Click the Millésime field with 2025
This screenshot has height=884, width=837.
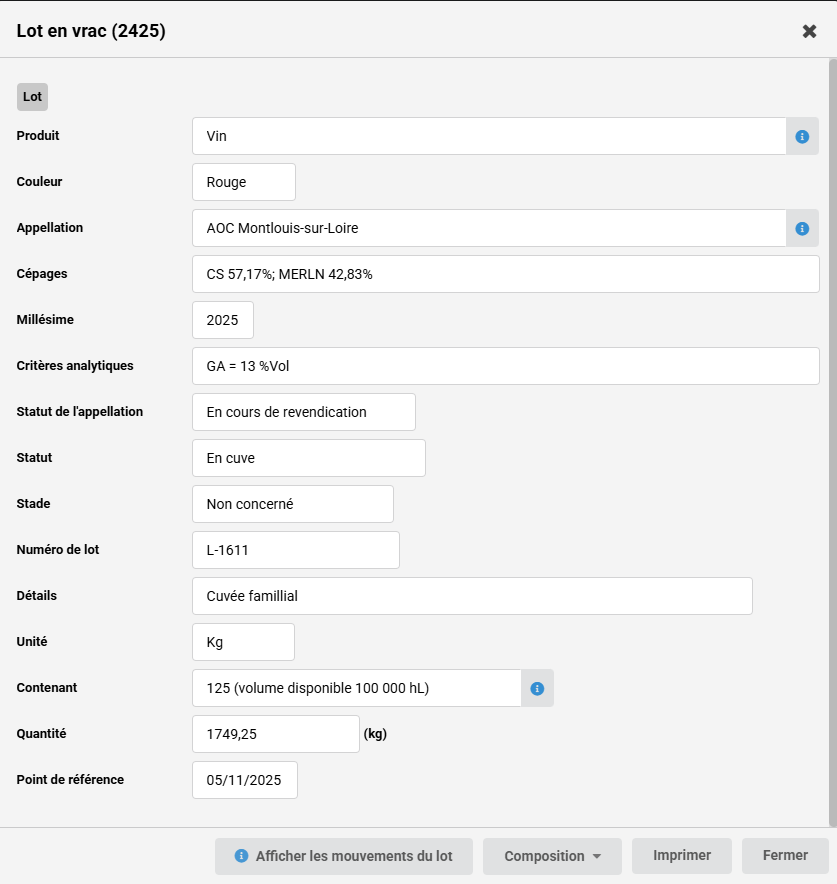[223, 320]
